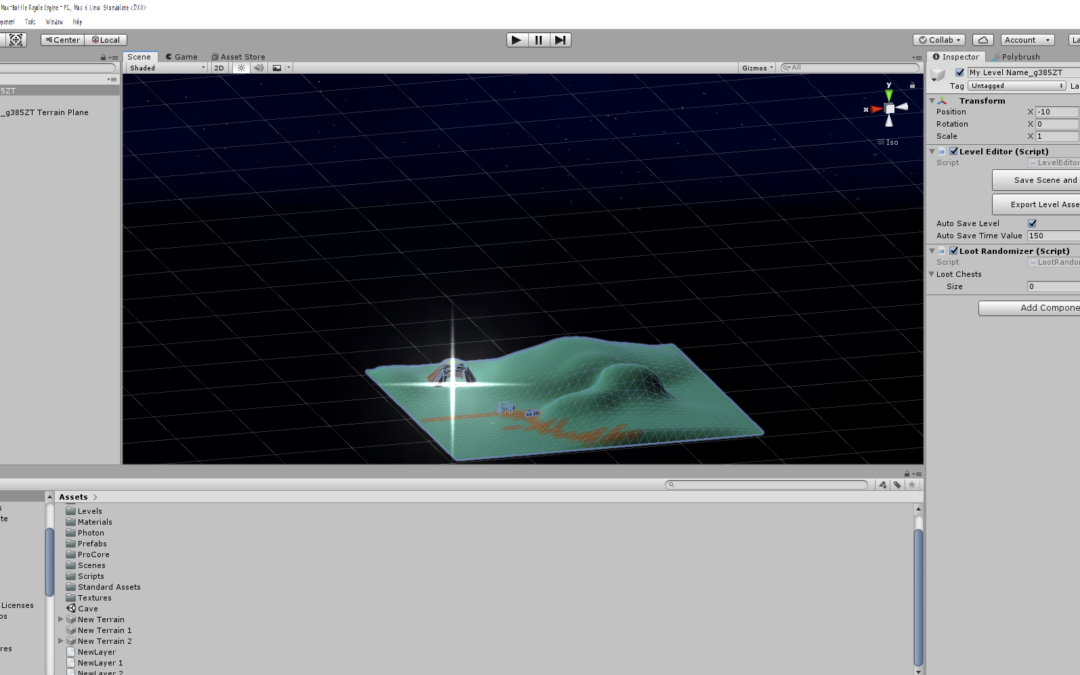
Task: Click the Add Component button
Action: 1029,308
